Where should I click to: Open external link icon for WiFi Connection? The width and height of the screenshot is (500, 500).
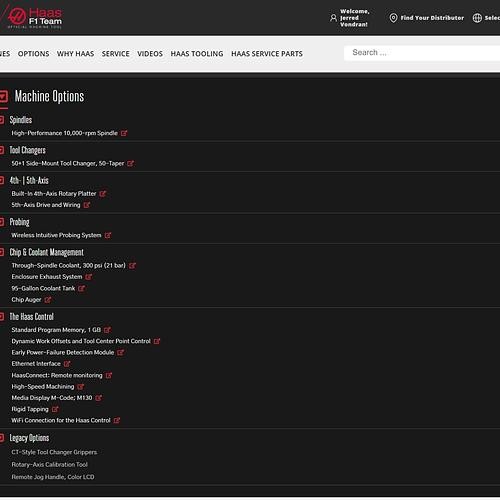tap(117, 421)
